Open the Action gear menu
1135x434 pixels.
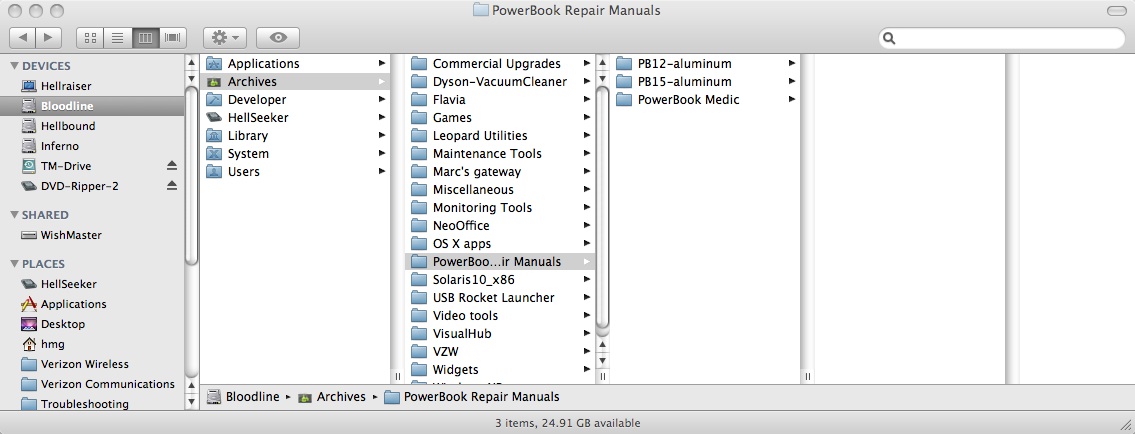point(225,38)
